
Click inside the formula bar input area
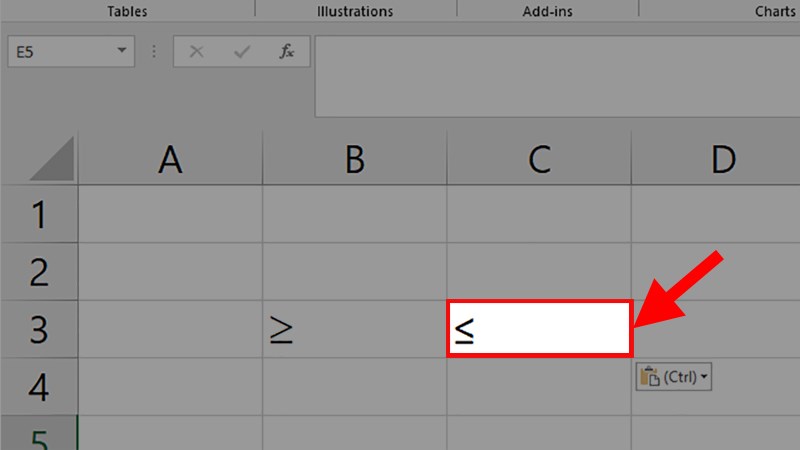[x=557, y=76]
